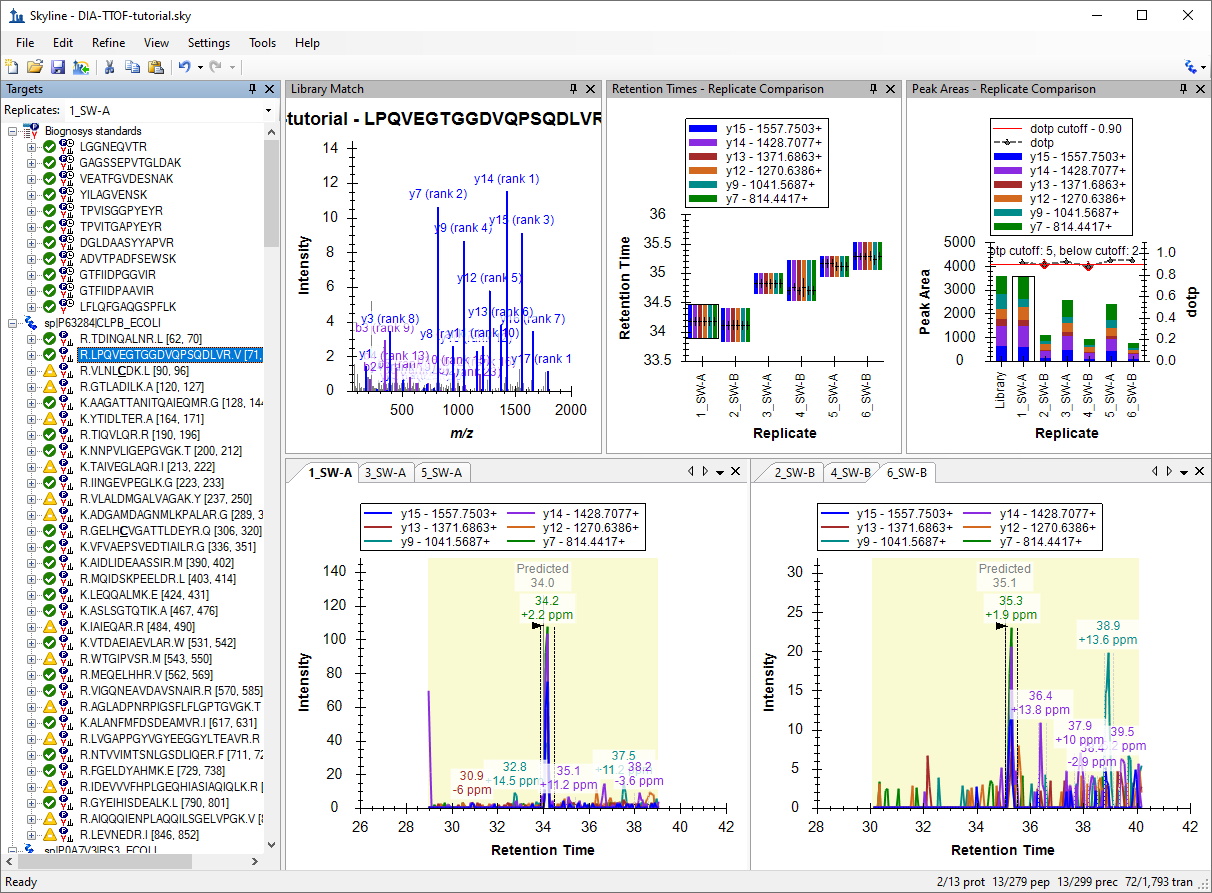
Task: Close the Retention Times Replicate Comparison panel
Action: [890, 89]
